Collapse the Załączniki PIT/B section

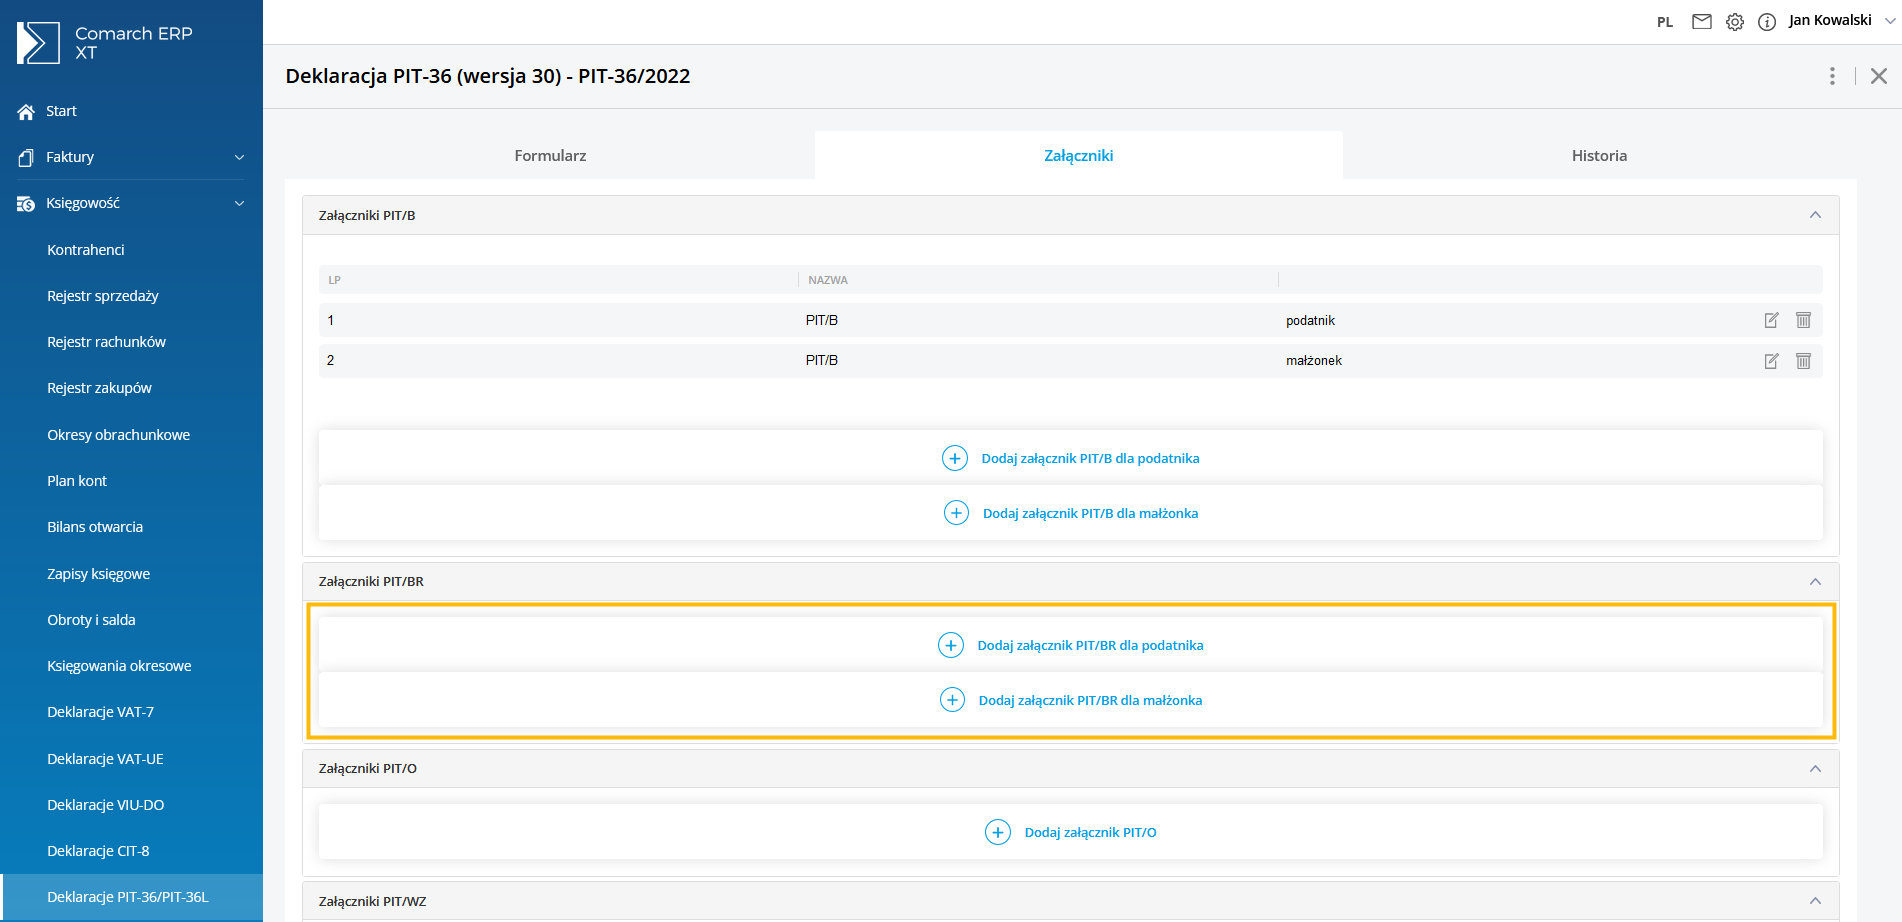click(x=1815, y=215)
